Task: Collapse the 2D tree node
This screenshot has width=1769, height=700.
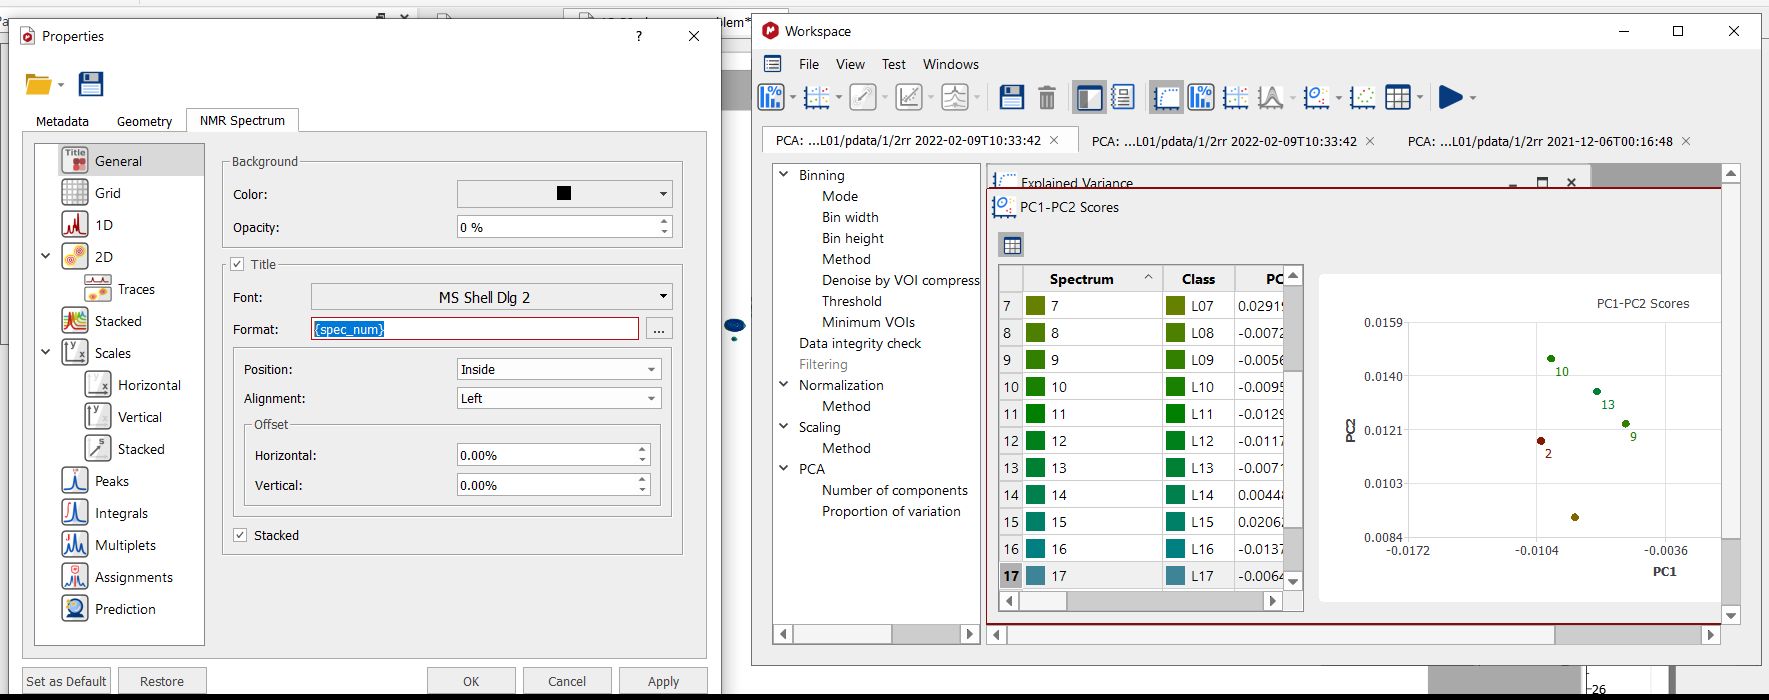Action: click(x=45, y=257)
